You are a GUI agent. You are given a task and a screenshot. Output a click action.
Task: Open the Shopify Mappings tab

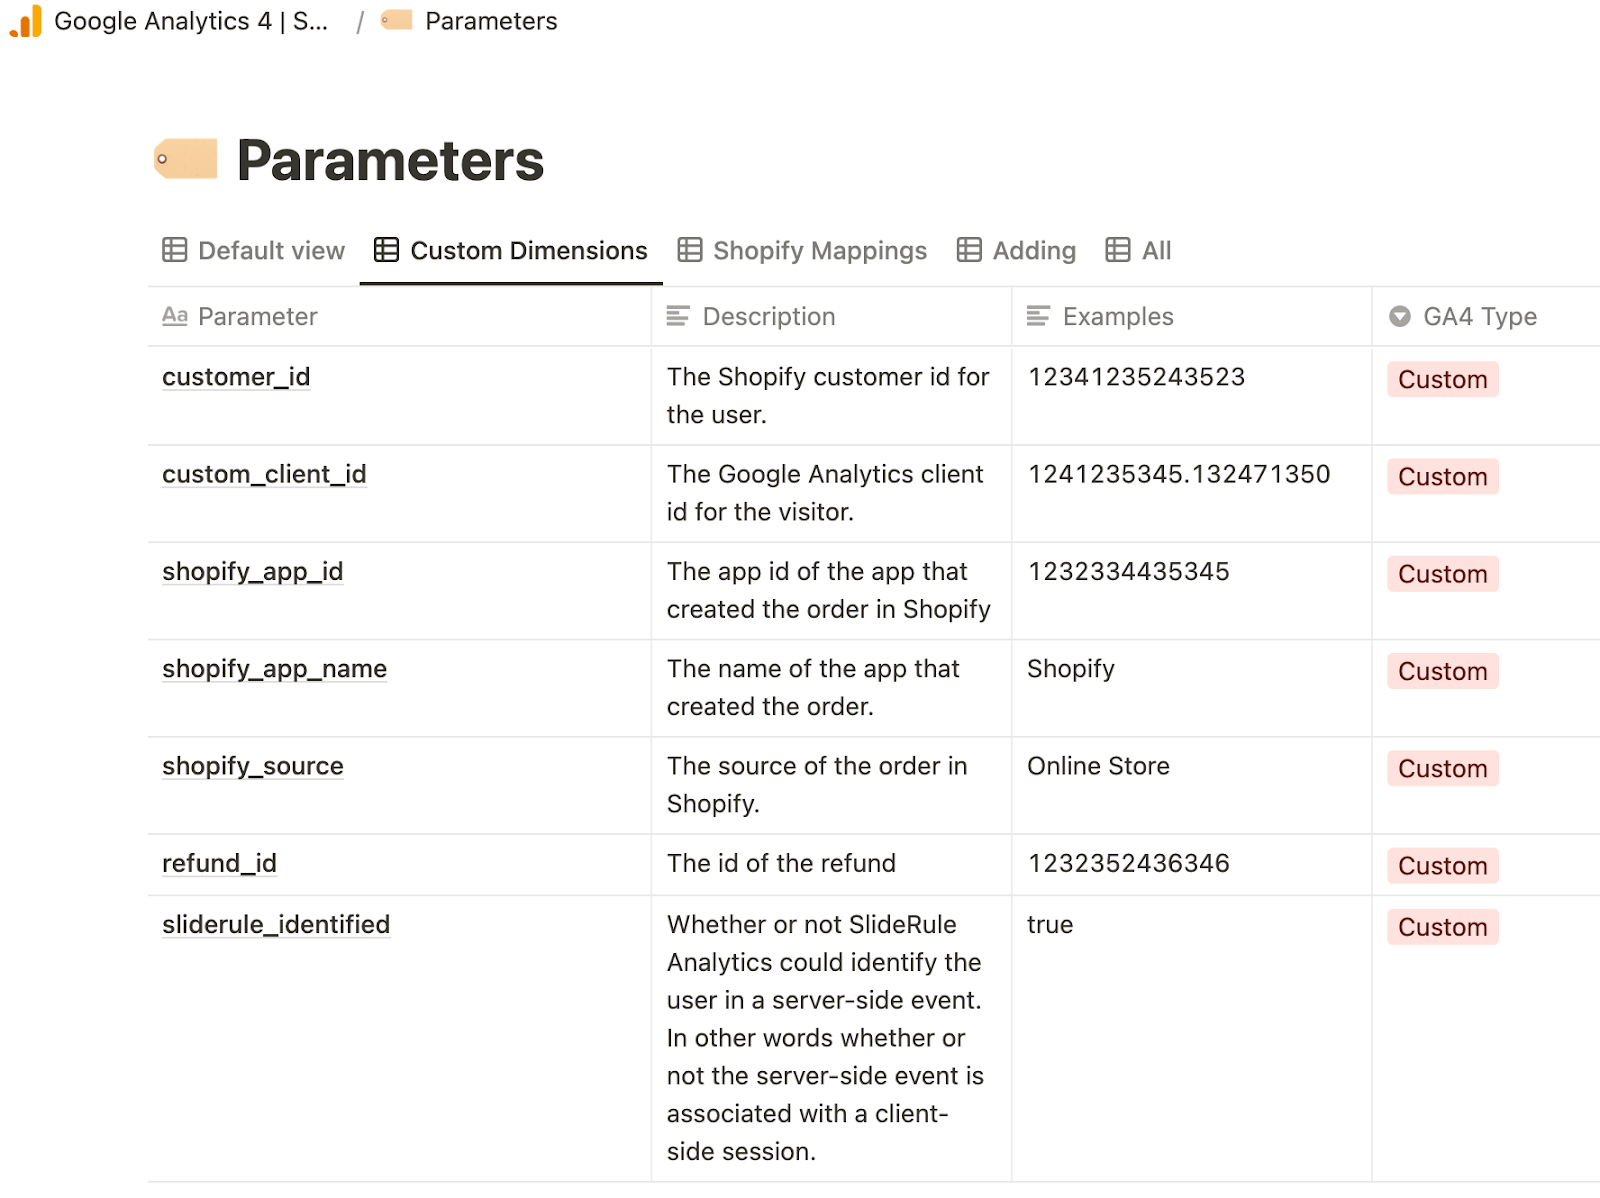point(802,250)
